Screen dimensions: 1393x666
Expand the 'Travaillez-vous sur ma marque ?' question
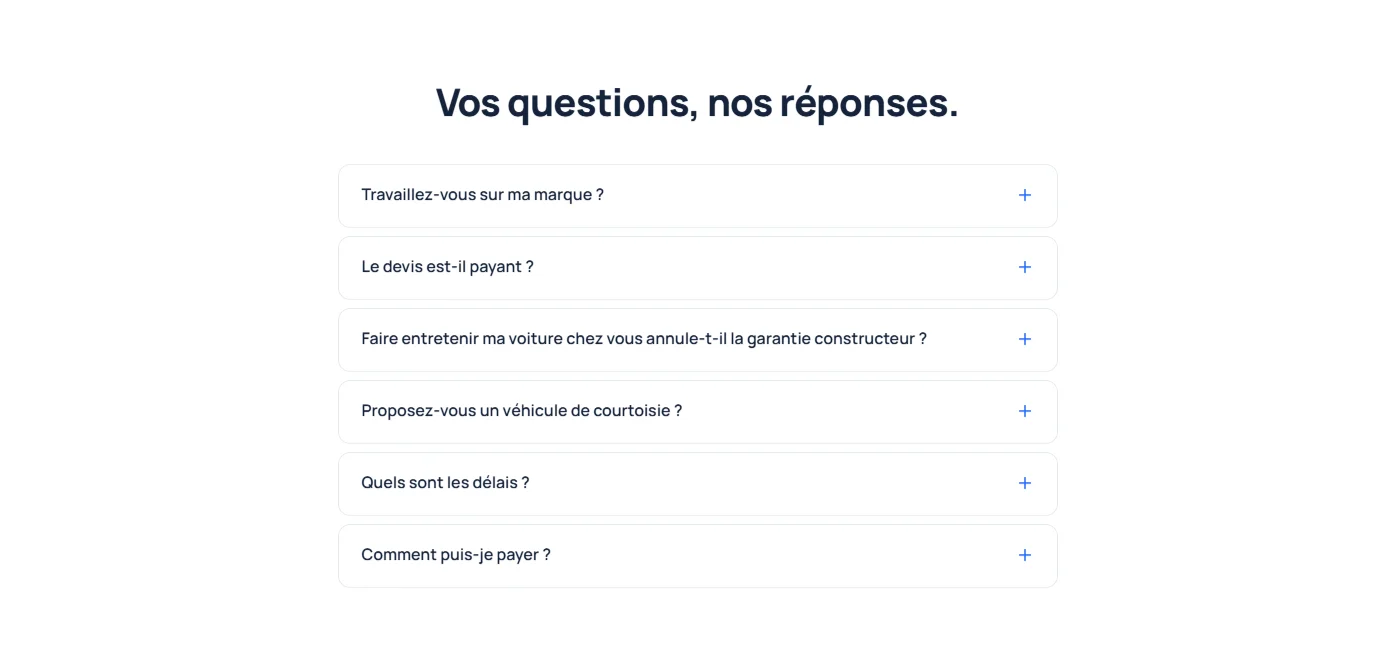[483, 195]
